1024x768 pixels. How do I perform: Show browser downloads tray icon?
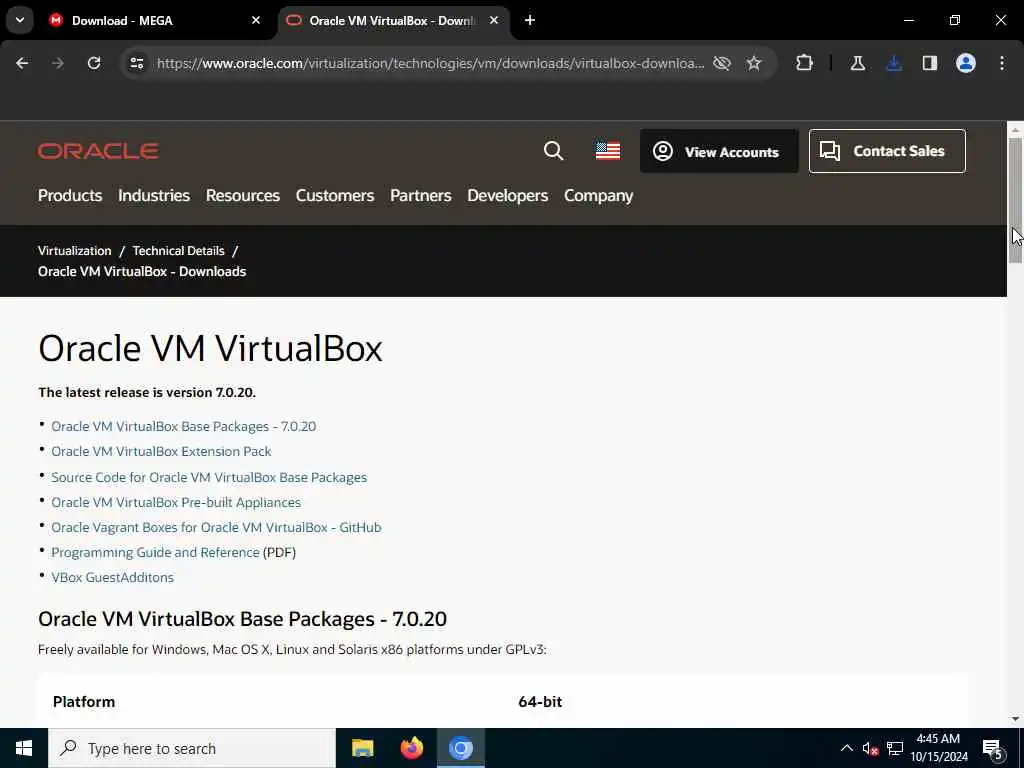coord(894,63)
